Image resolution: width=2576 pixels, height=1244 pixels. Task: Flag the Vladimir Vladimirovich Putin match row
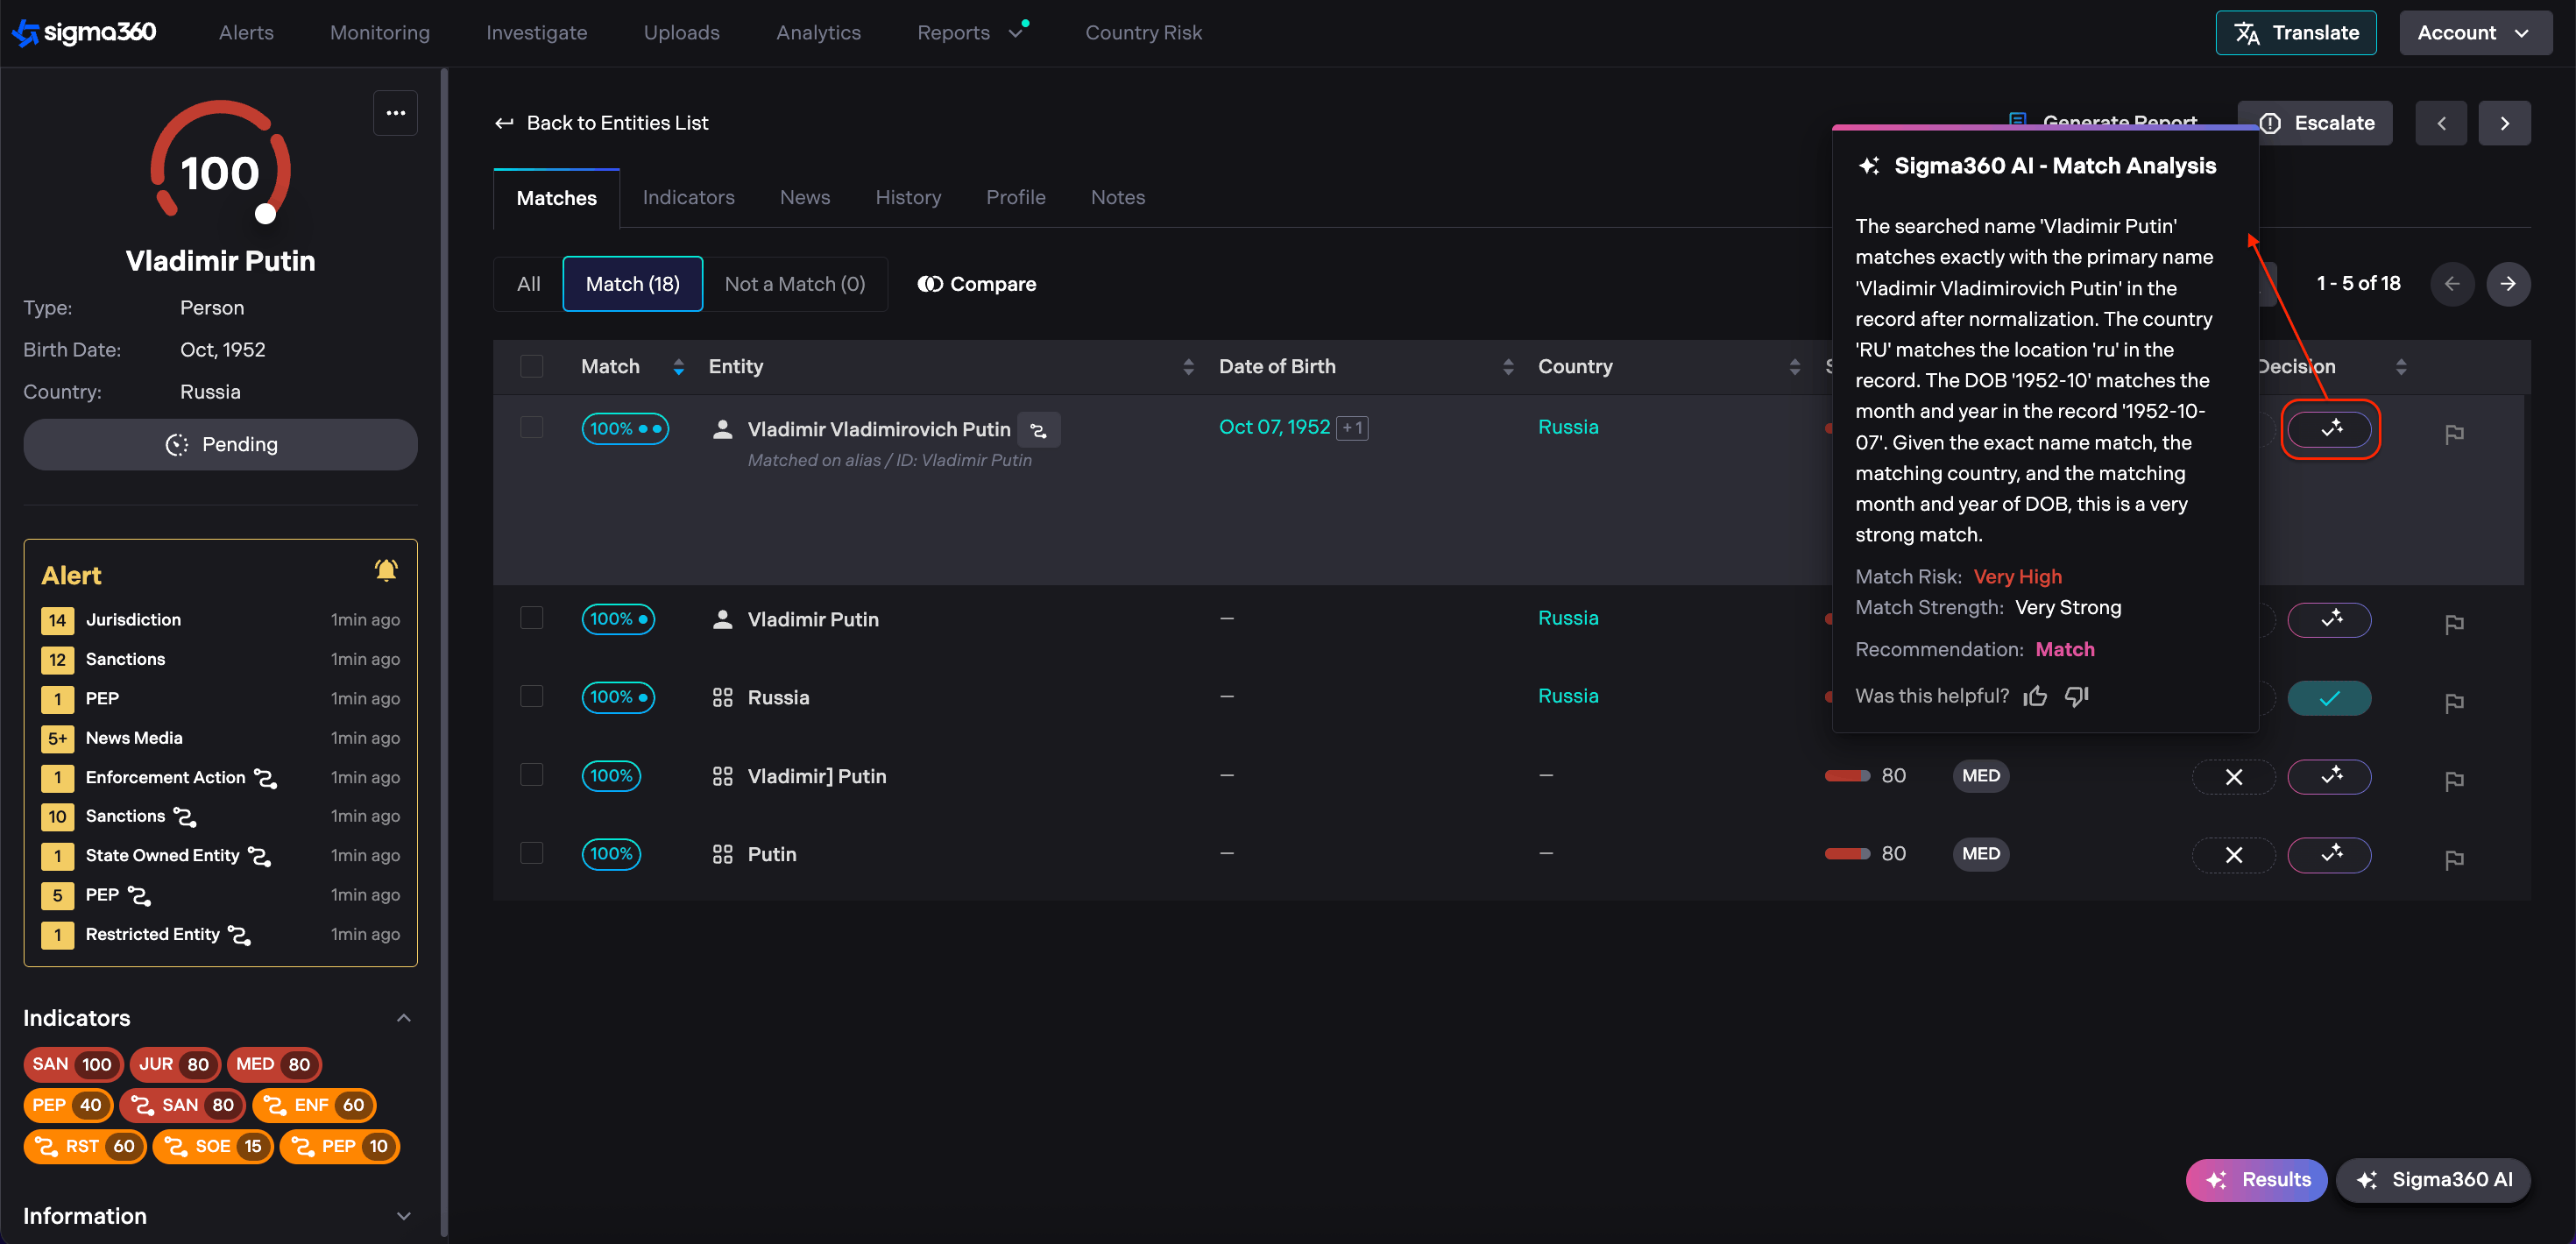pyautogui.click(x=2453, y=434)
